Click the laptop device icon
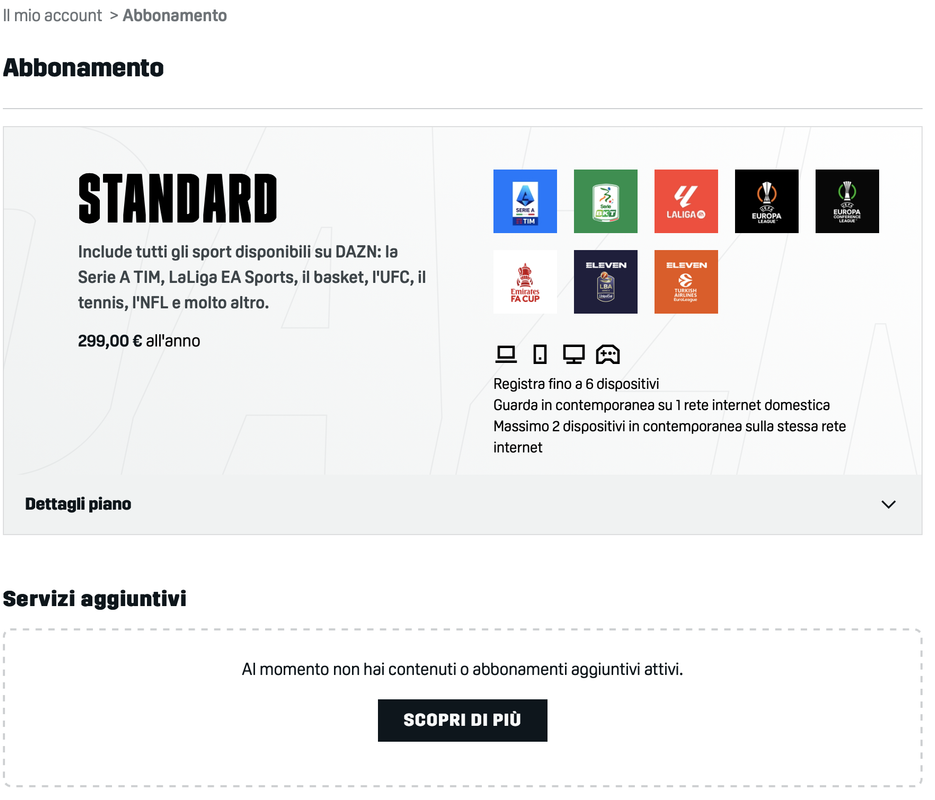 [x=506, y=354]
